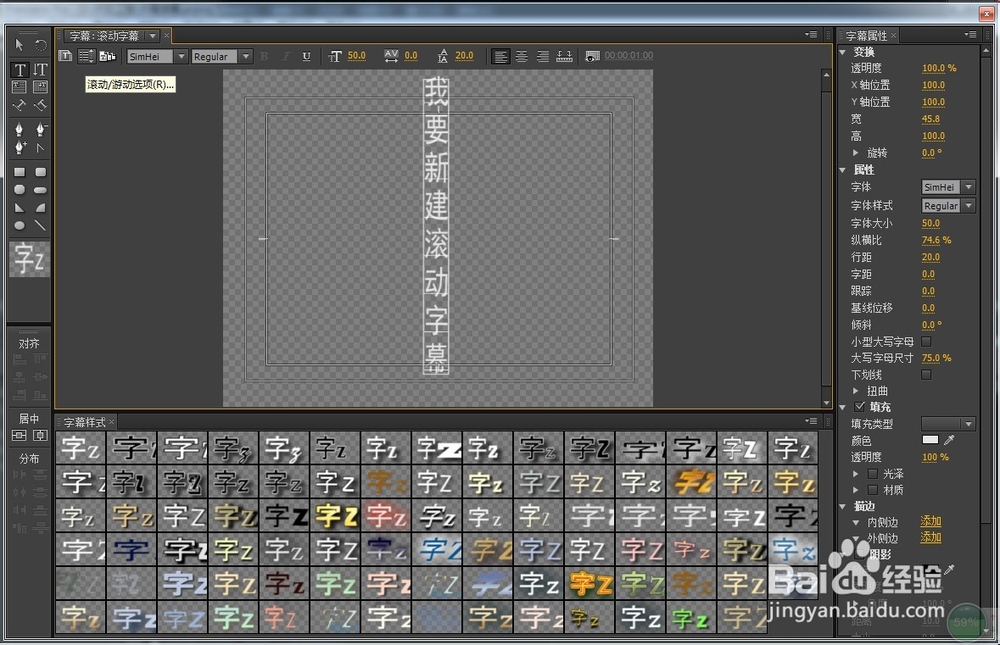Viewport: 1000px width, 645px height.
Task: Click scroll-down arrow of title canvas scrollbar
Action: pyautogui.click(x=827, y=403)
